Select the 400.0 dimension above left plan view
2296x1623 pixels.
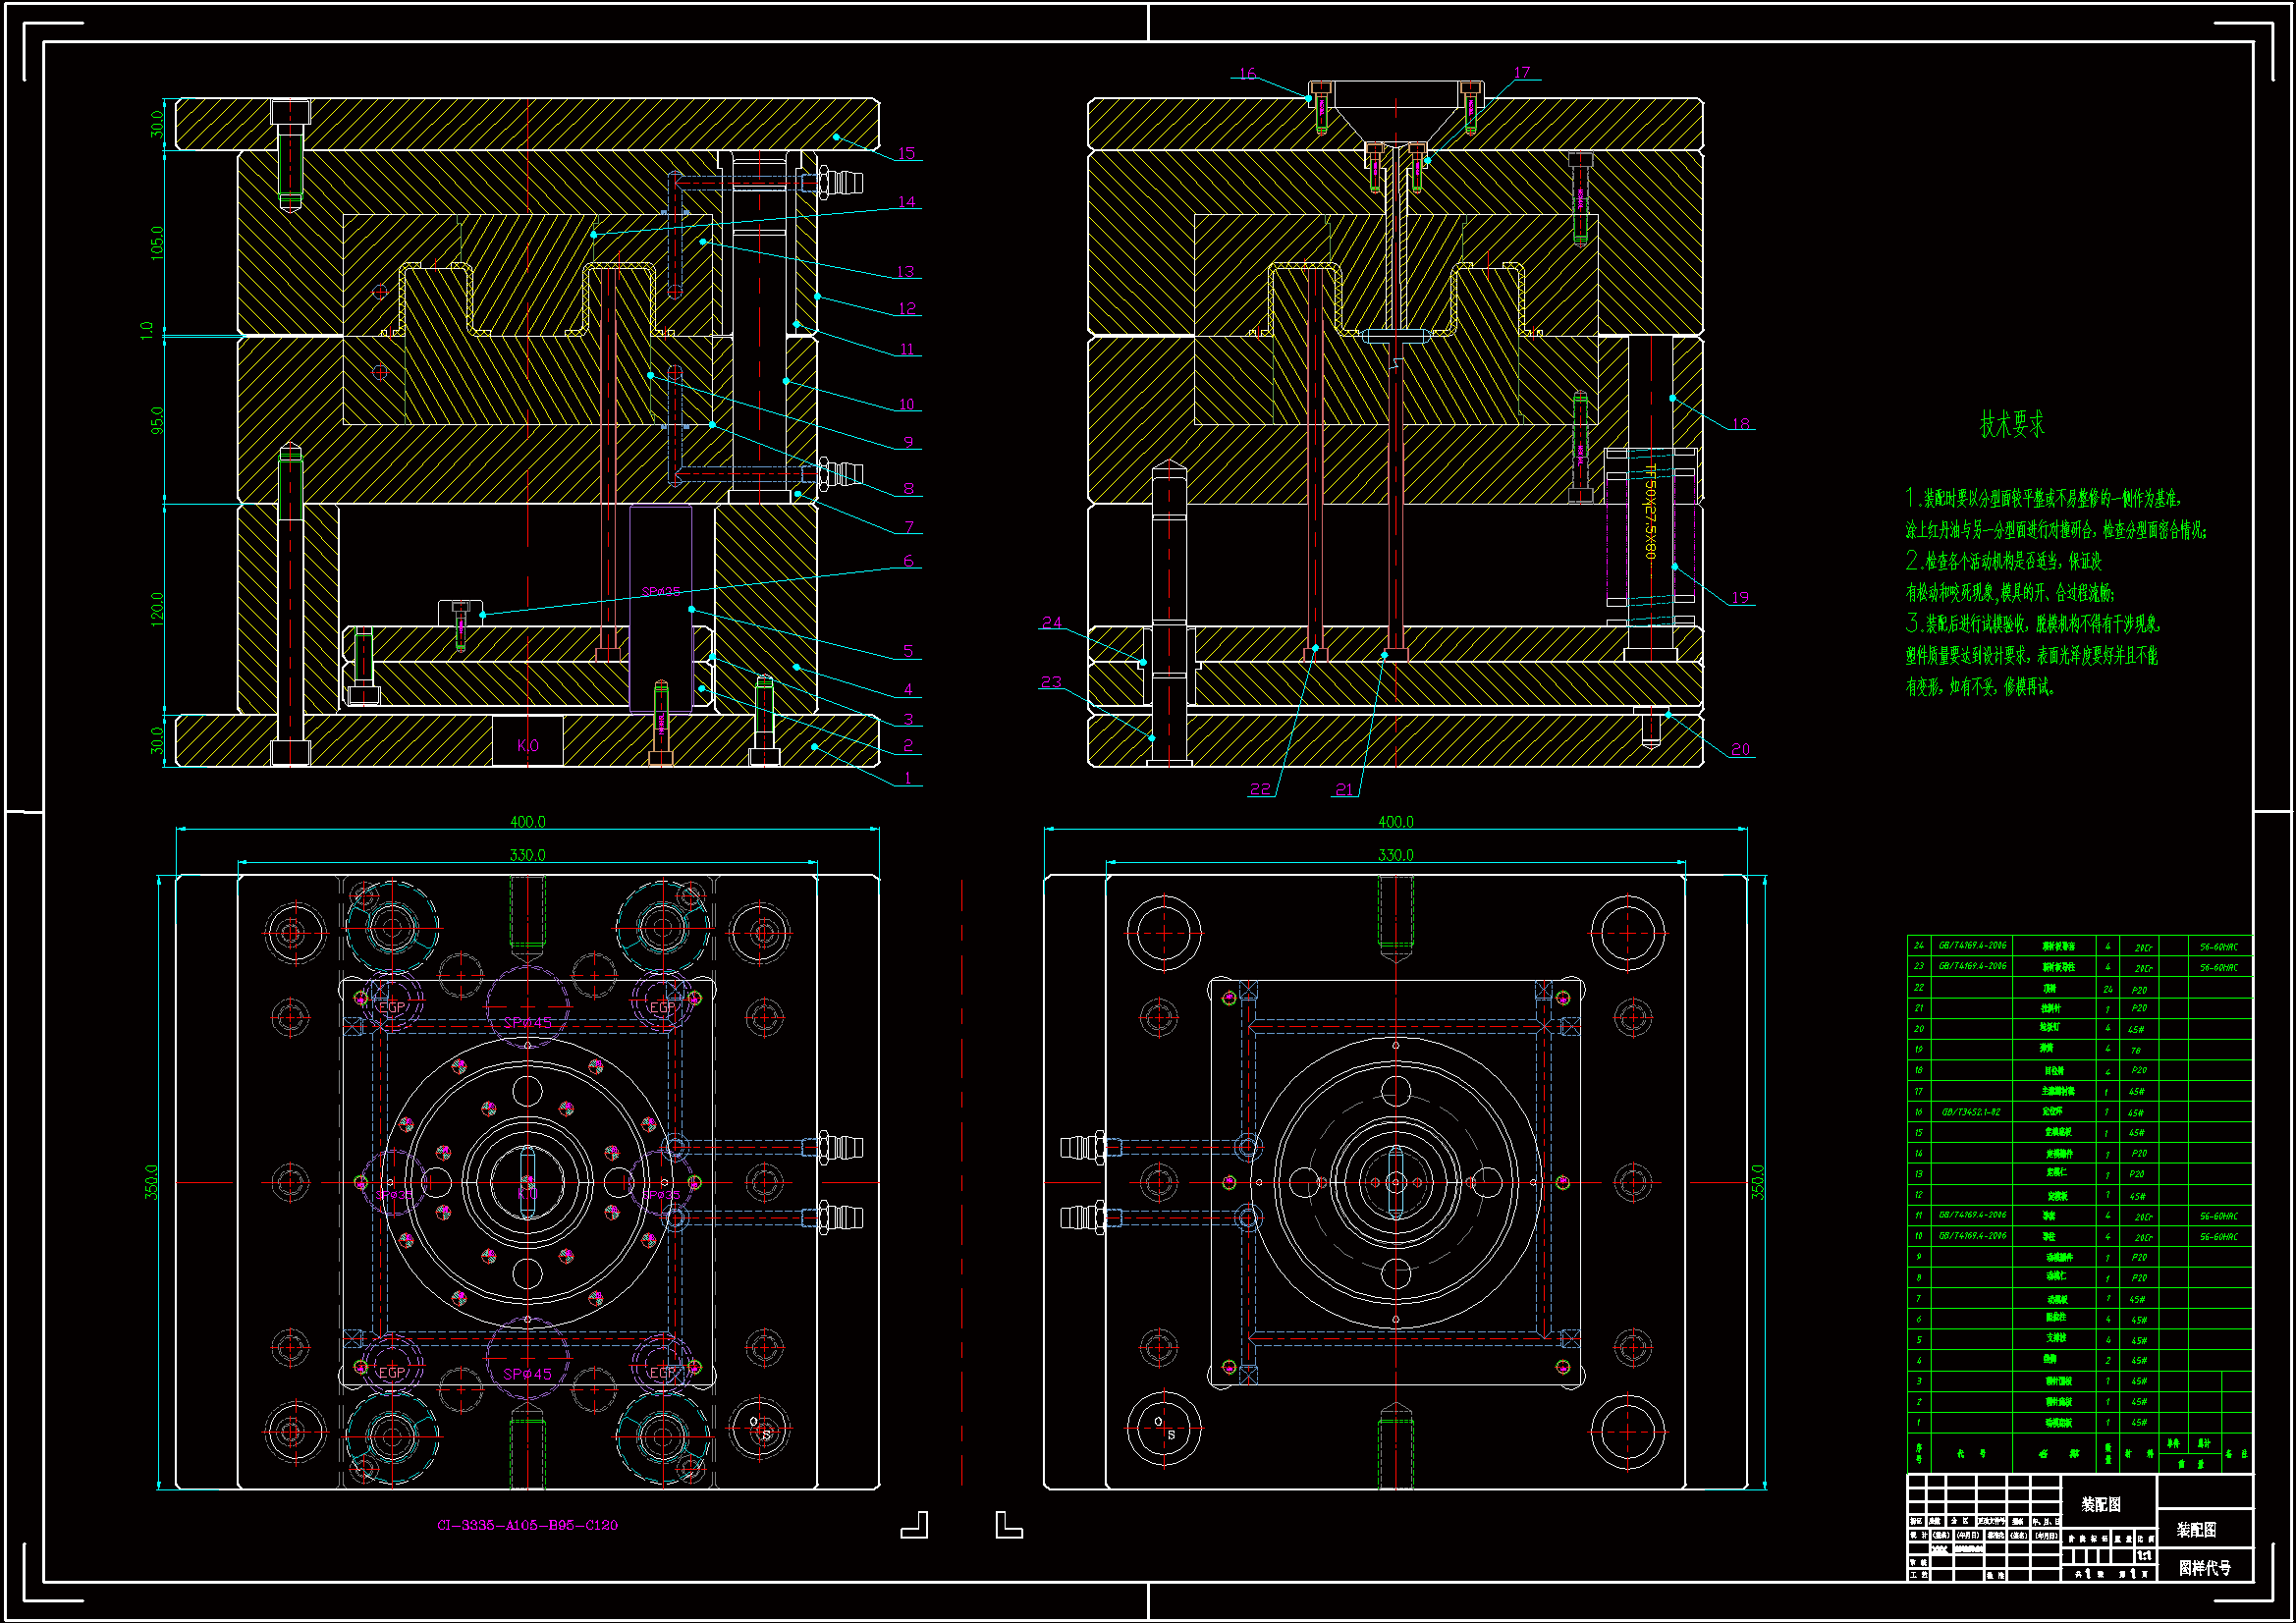(527, 821)
